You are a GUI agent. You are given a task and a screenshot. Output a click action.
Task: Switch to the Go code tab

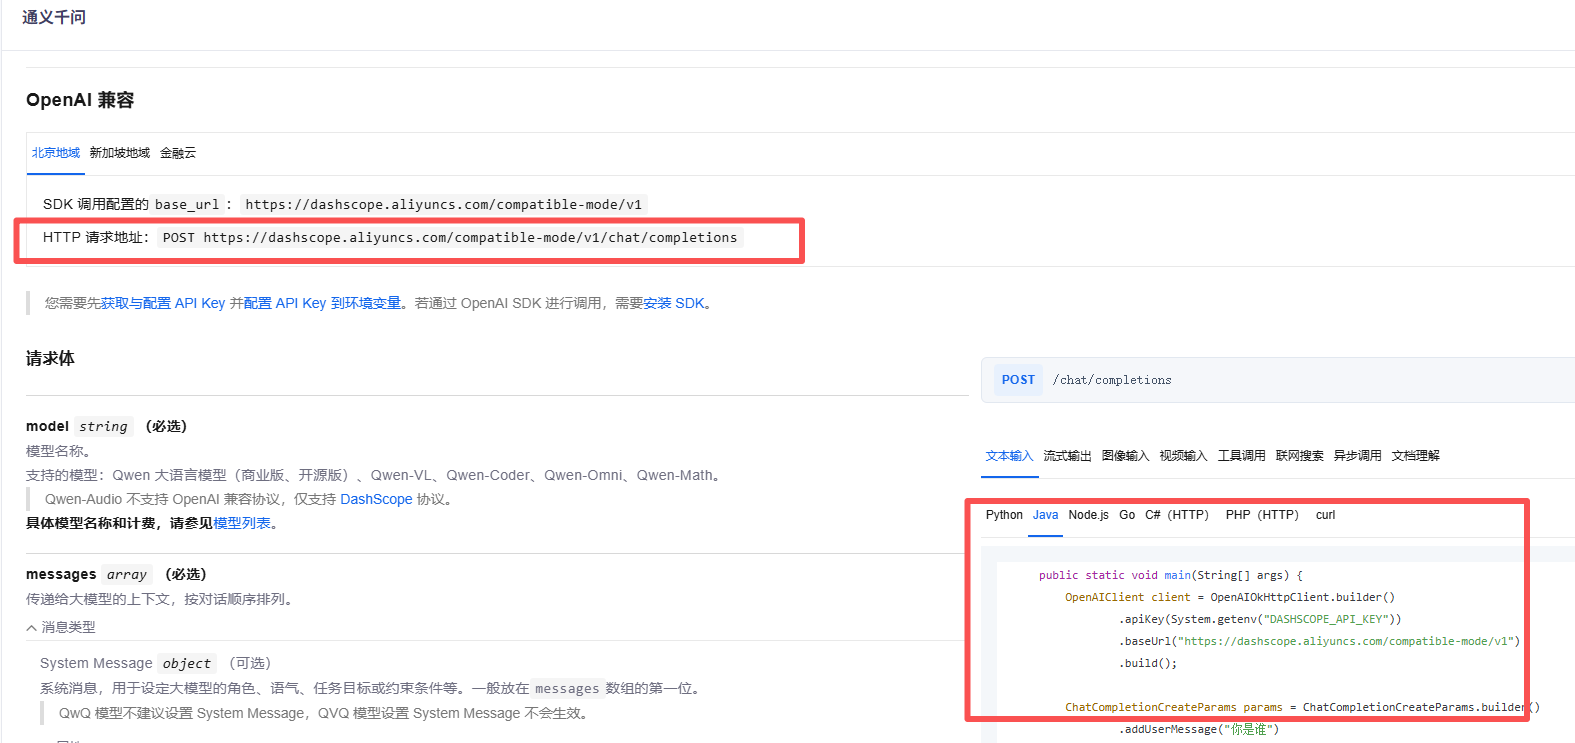coord(1127,515)
